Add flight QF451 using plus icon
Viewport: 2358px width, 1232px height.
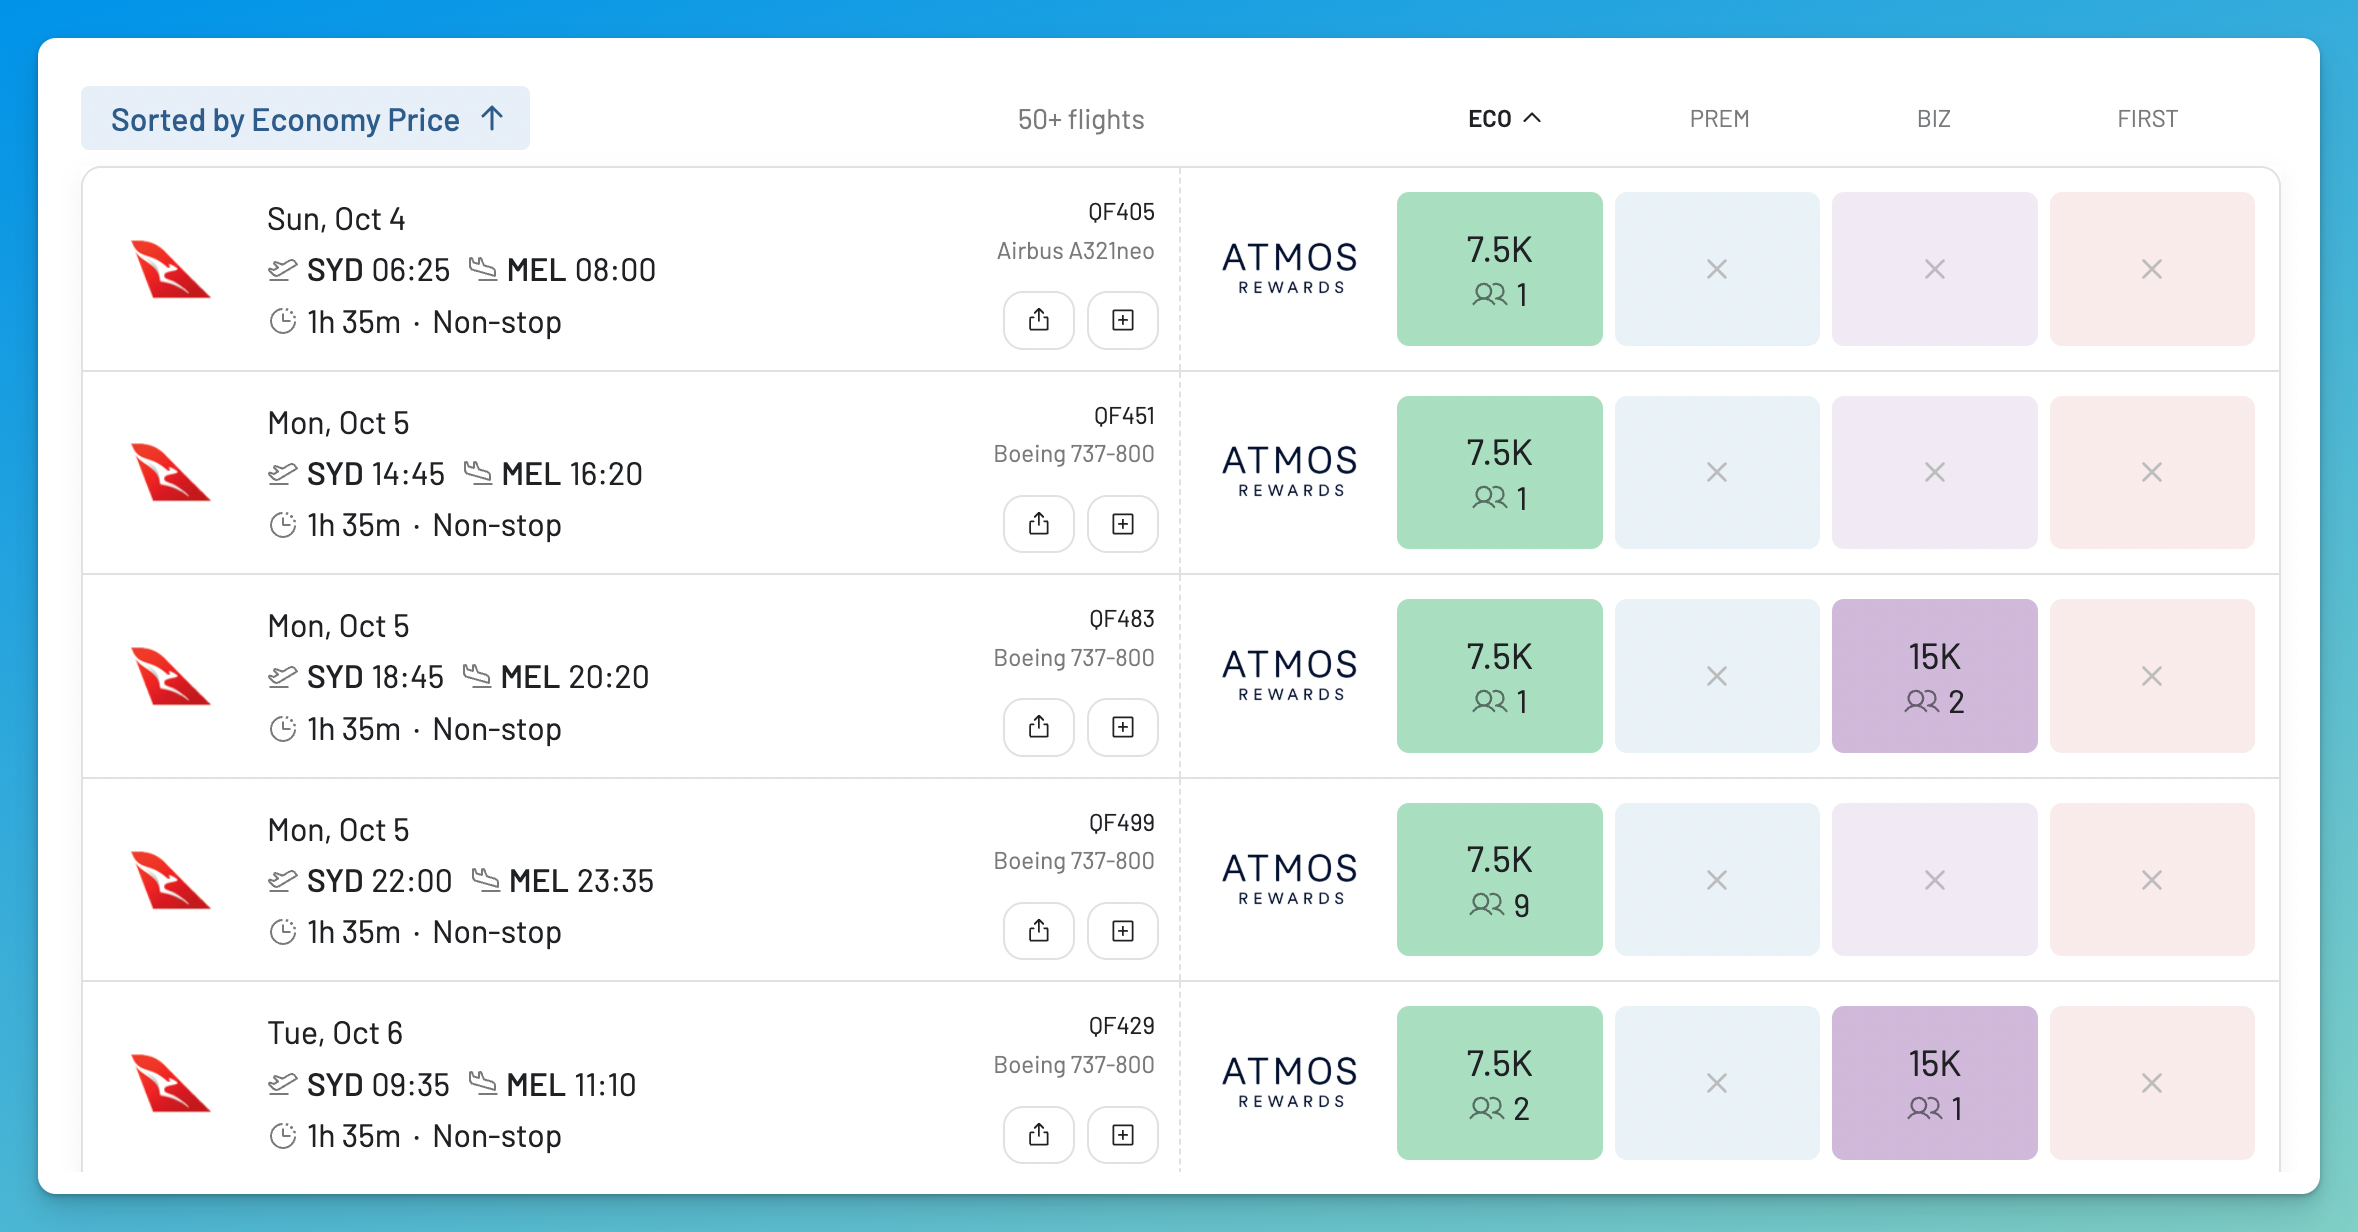(x=1123, y=524)
